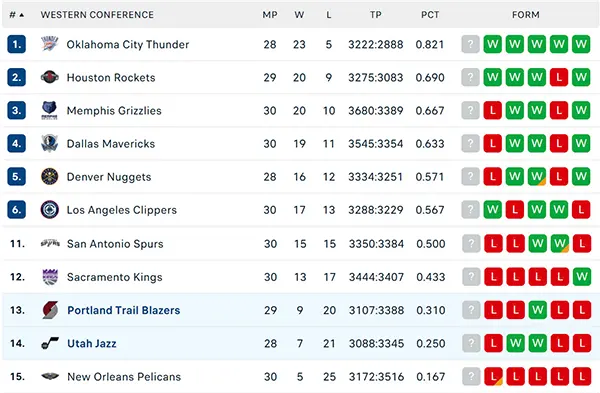Image resolution: width=600 pixels, height=393 pixels.
Task: Click the Oklahoma City Thunder logo
Action: pos(50,44)
